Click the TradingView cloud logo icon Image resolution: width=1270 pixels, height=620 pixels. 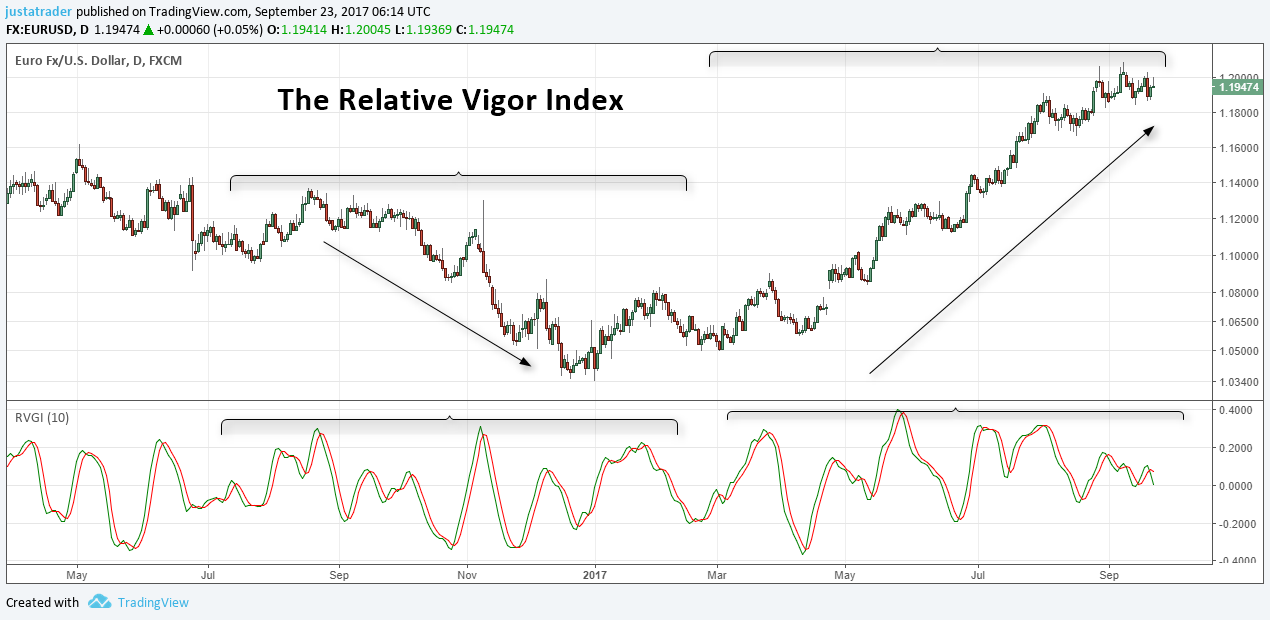pos(99,603)
